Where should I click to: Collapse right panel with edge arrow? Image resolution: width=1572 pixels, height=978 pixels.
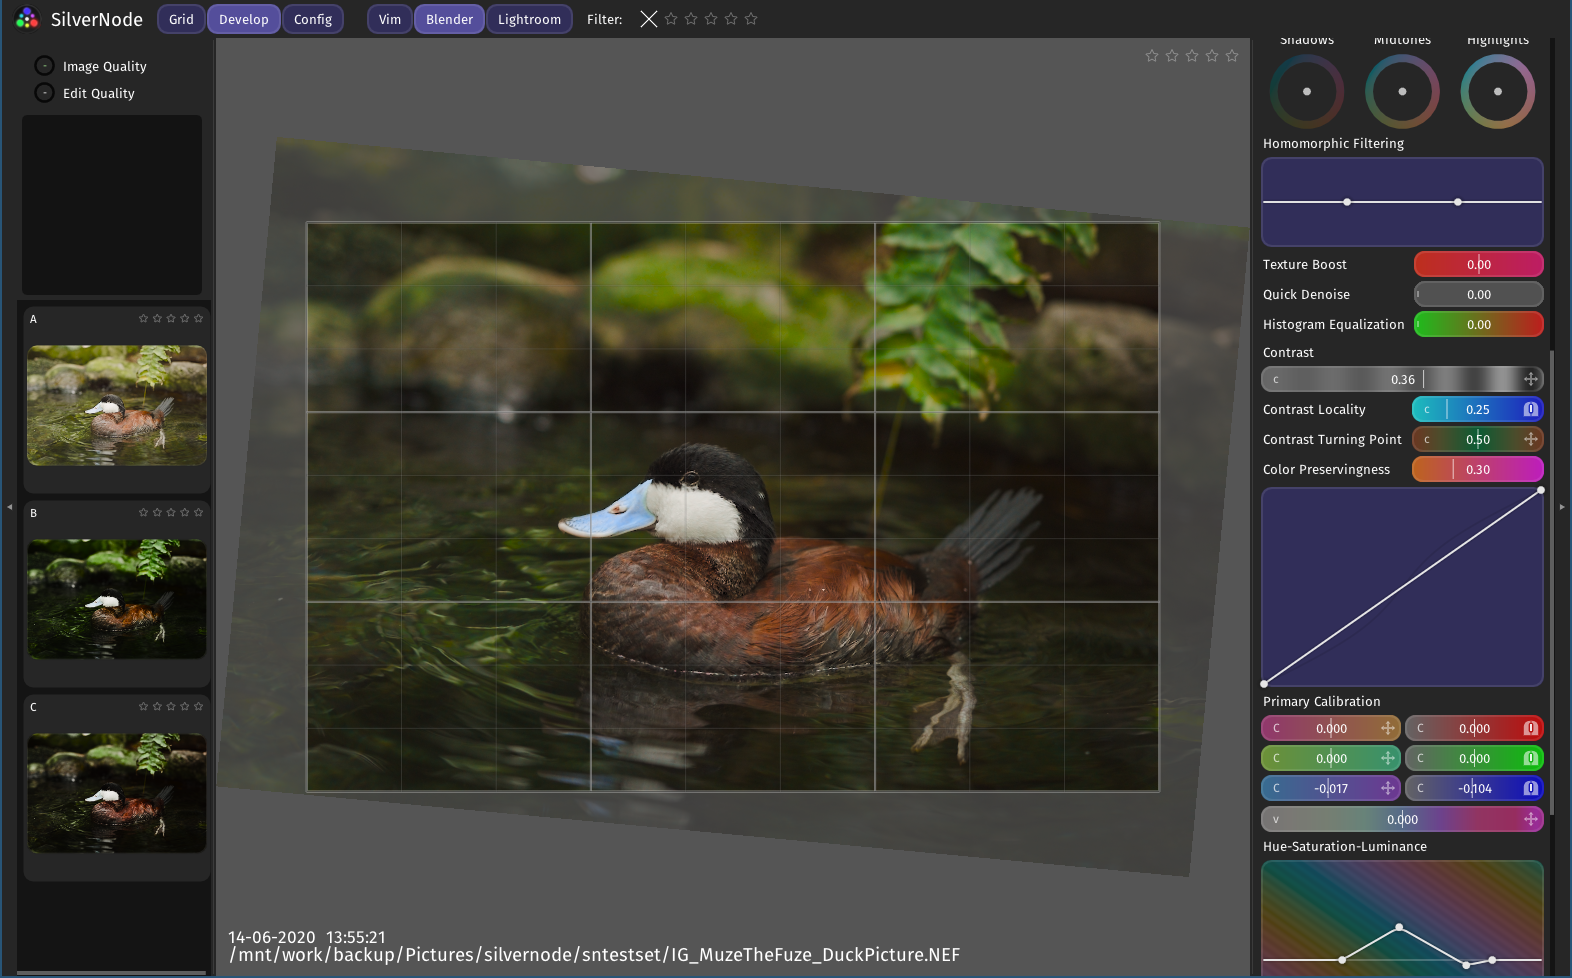coord(1562,507)
